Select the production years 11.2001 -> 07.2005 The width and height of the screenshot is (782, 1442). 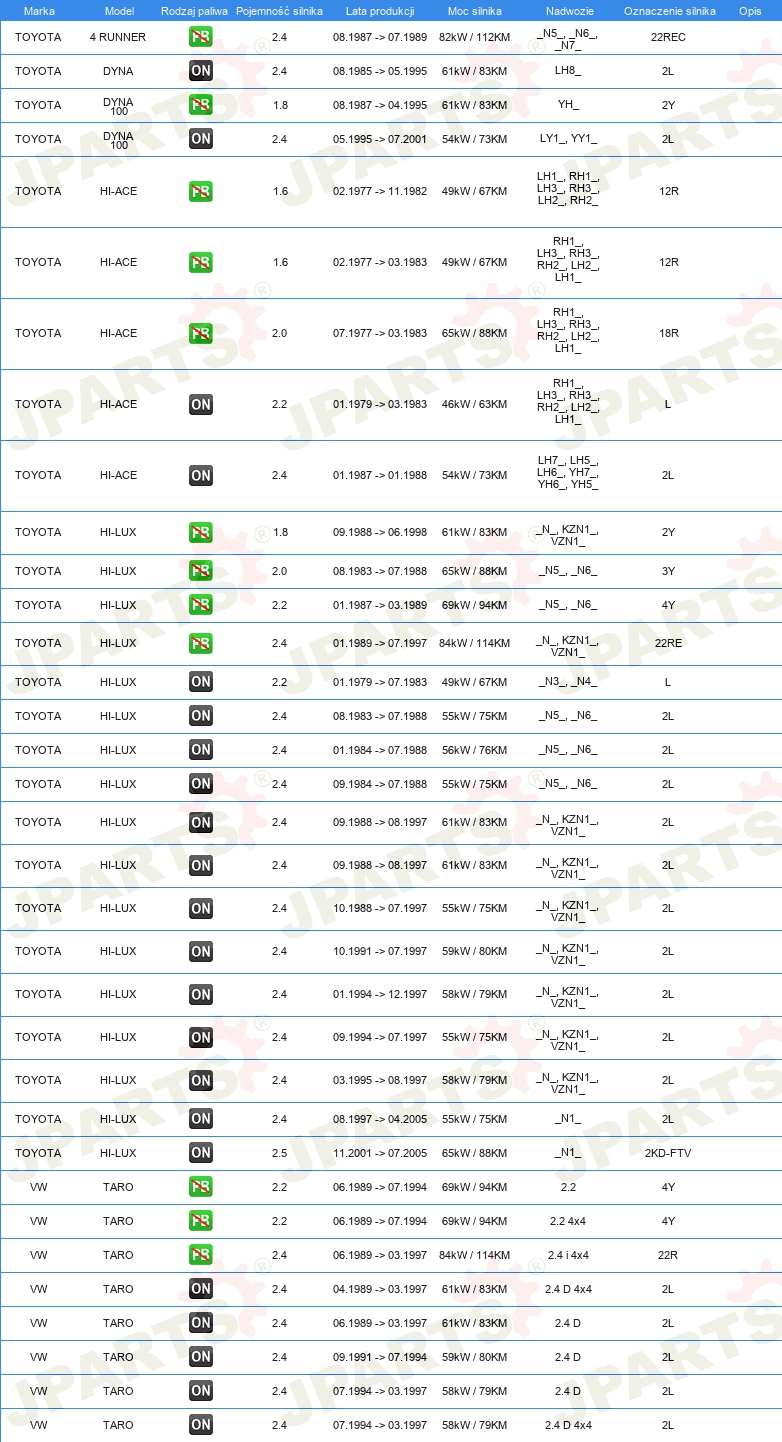coord(380,1153)
